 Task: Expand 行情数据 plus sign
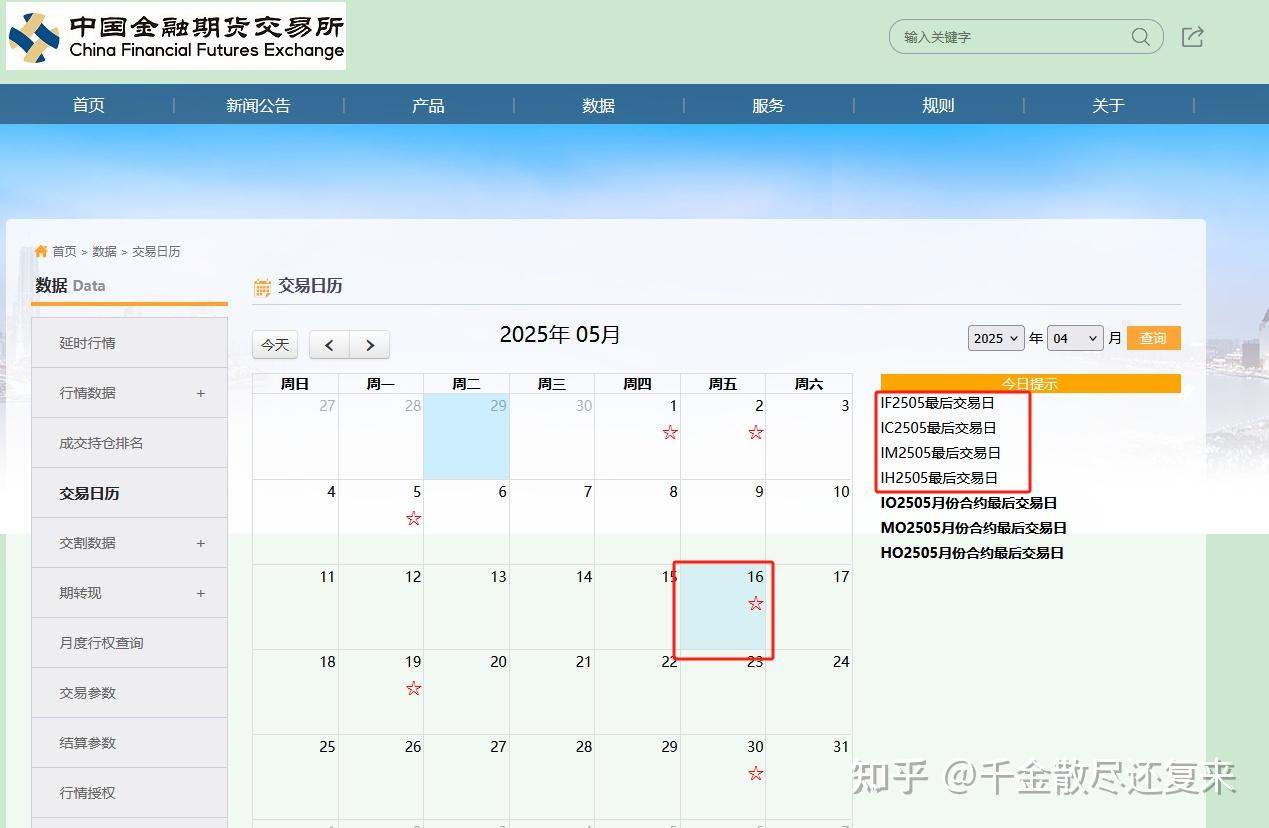[201, 393]
